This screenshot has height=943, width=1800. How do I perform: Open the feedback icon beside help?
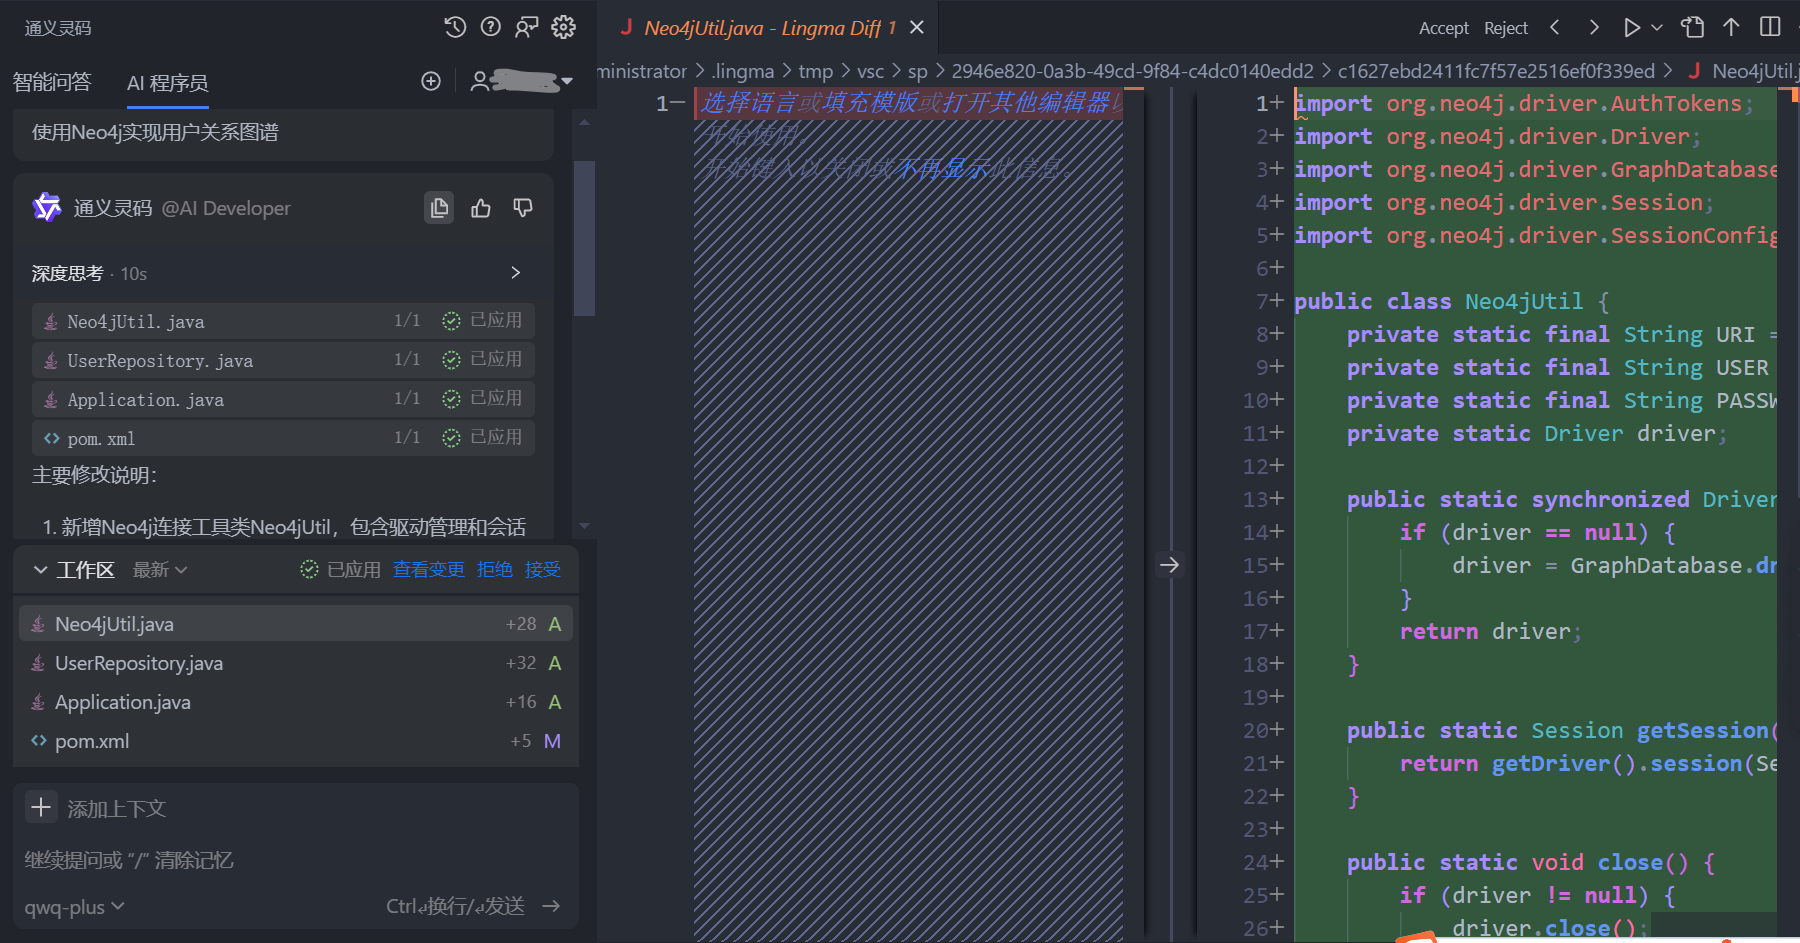(x=527, y=27)
